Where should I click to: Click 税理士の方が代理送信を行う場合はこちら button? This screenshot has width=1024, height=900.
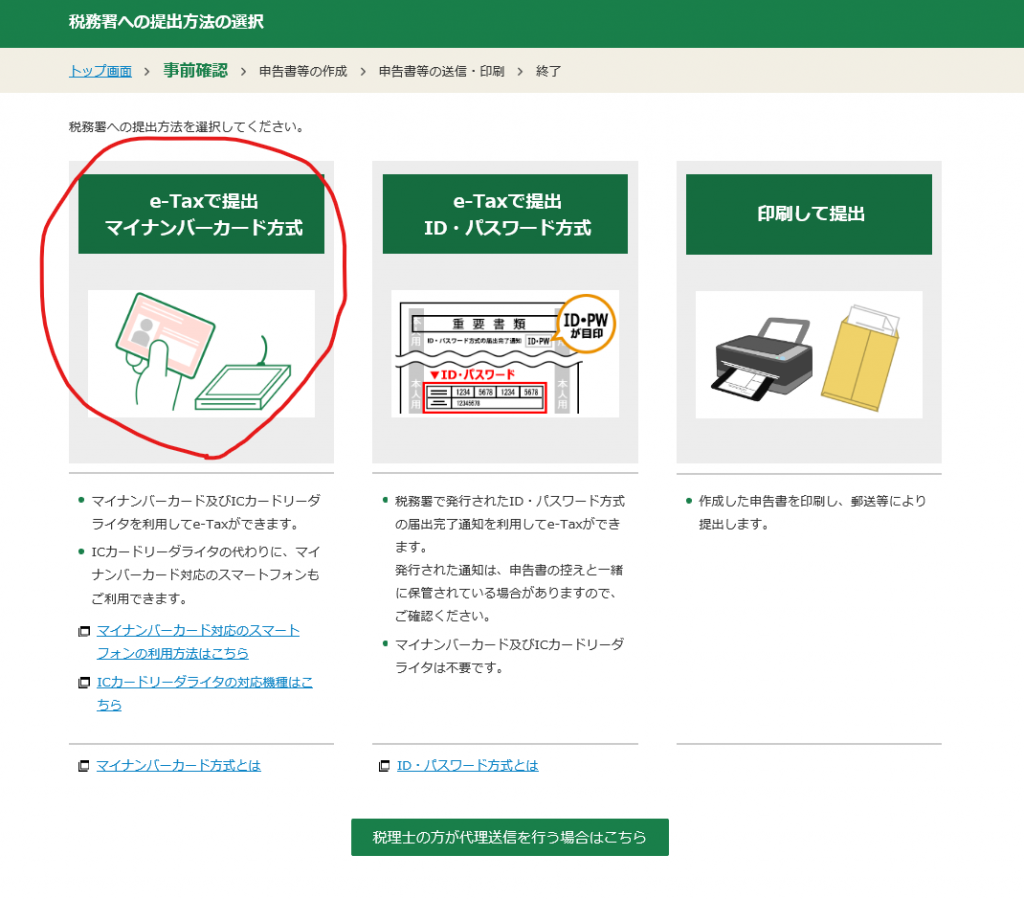[509, 837]
